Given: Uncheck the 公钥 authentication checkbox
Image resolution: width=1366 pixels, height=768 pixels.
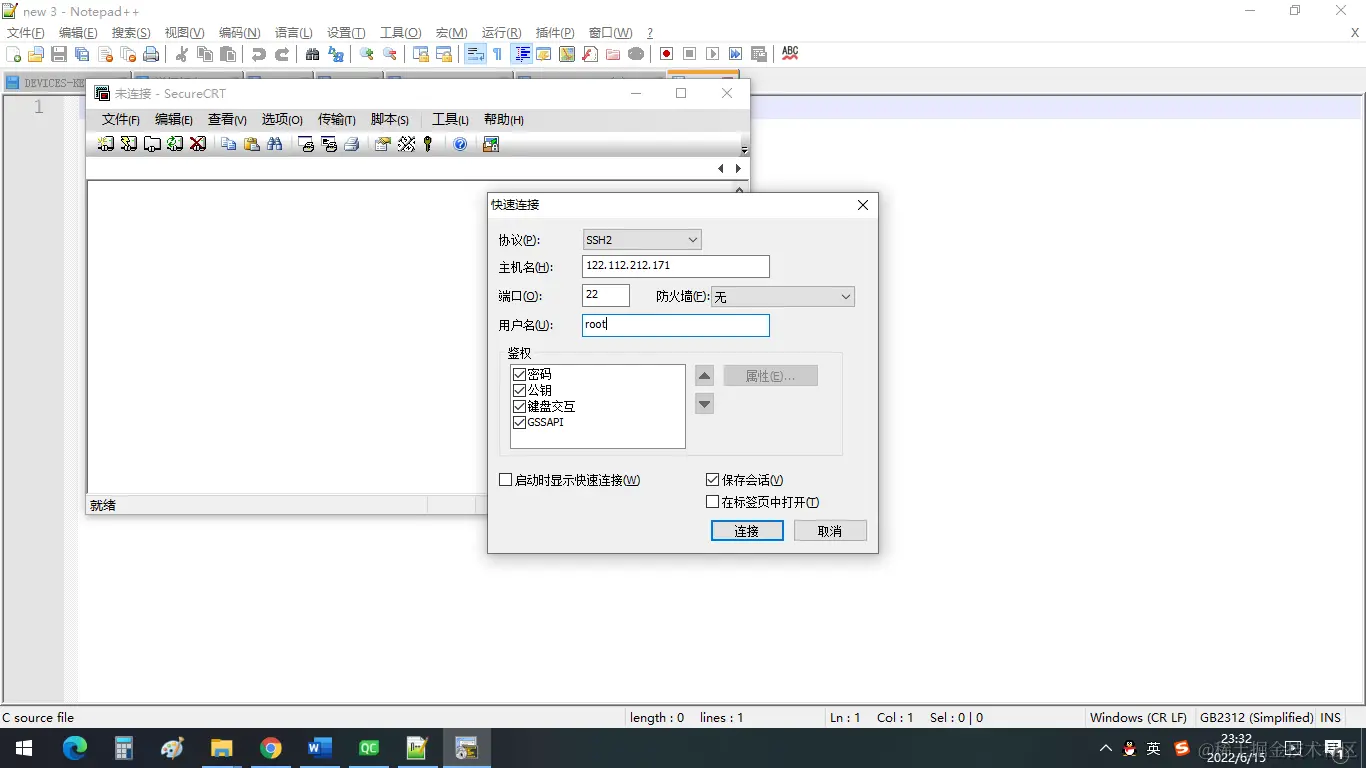Looking at the screenshot, I should [519, 390].
